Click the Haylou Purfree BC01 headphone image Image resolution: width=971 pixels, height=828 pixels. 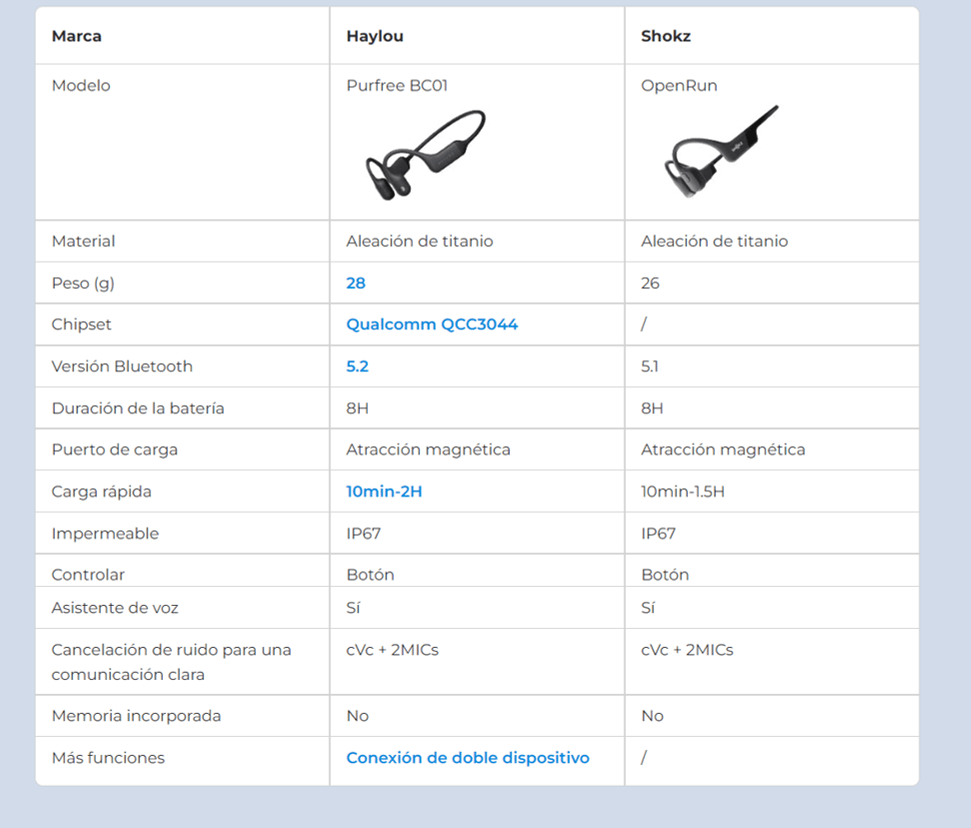point(426,155)
